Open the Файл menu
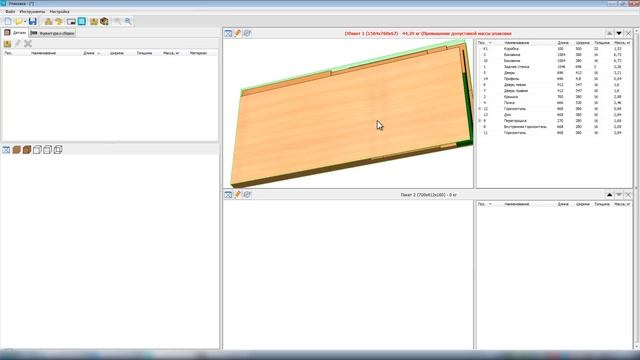The image size is (640, 360). coord(10,11)
